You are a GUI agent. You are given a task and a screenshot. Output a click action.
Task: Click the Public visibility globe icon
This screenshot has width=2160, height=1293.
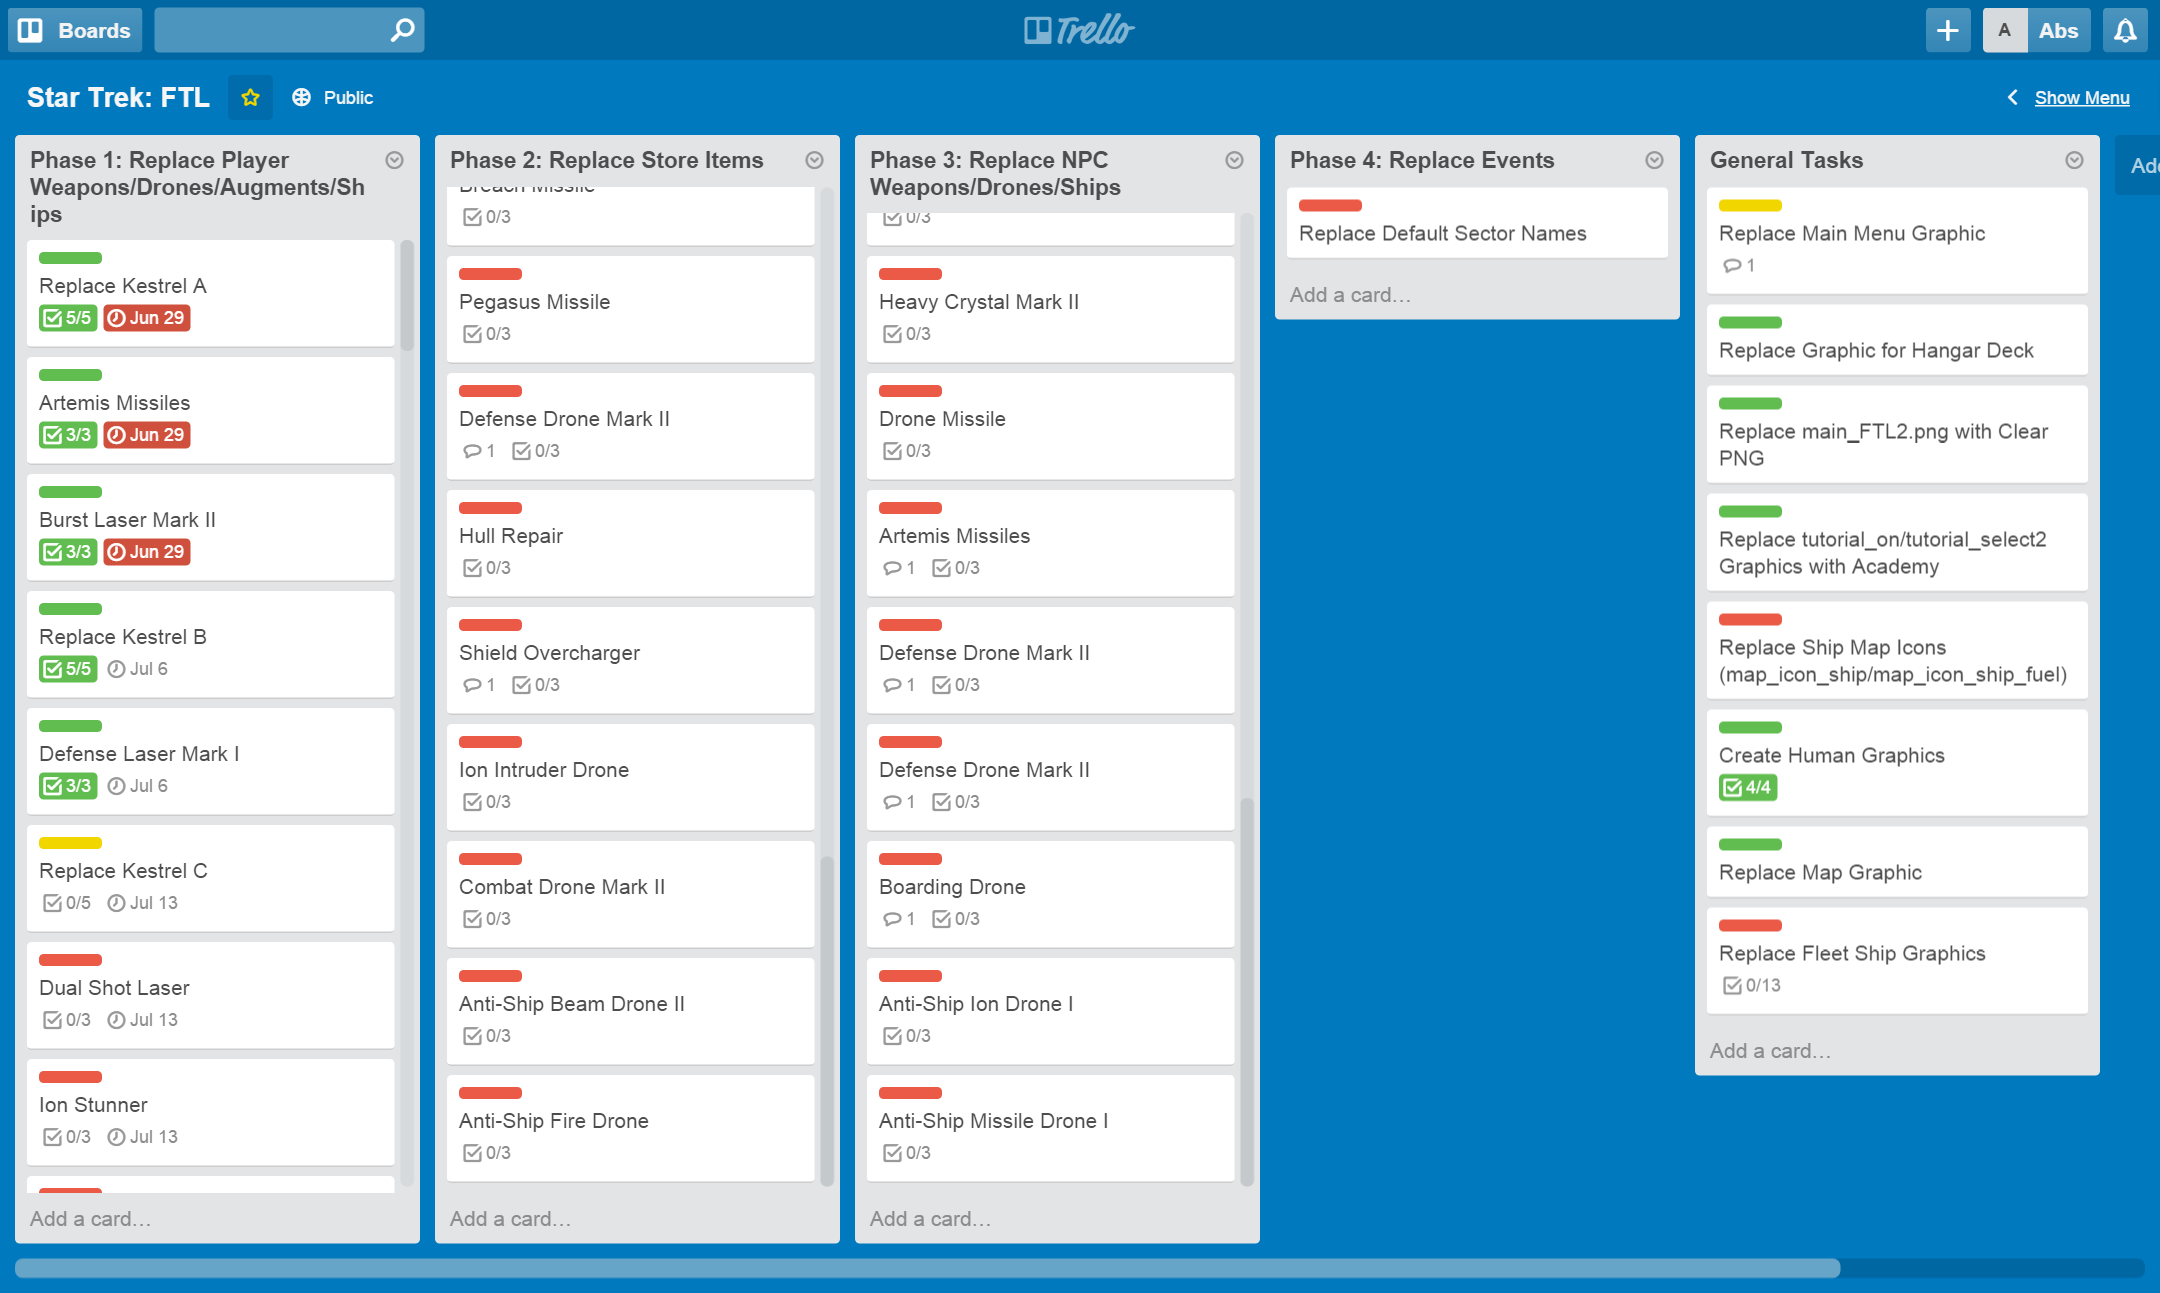[x=301, y=97]
